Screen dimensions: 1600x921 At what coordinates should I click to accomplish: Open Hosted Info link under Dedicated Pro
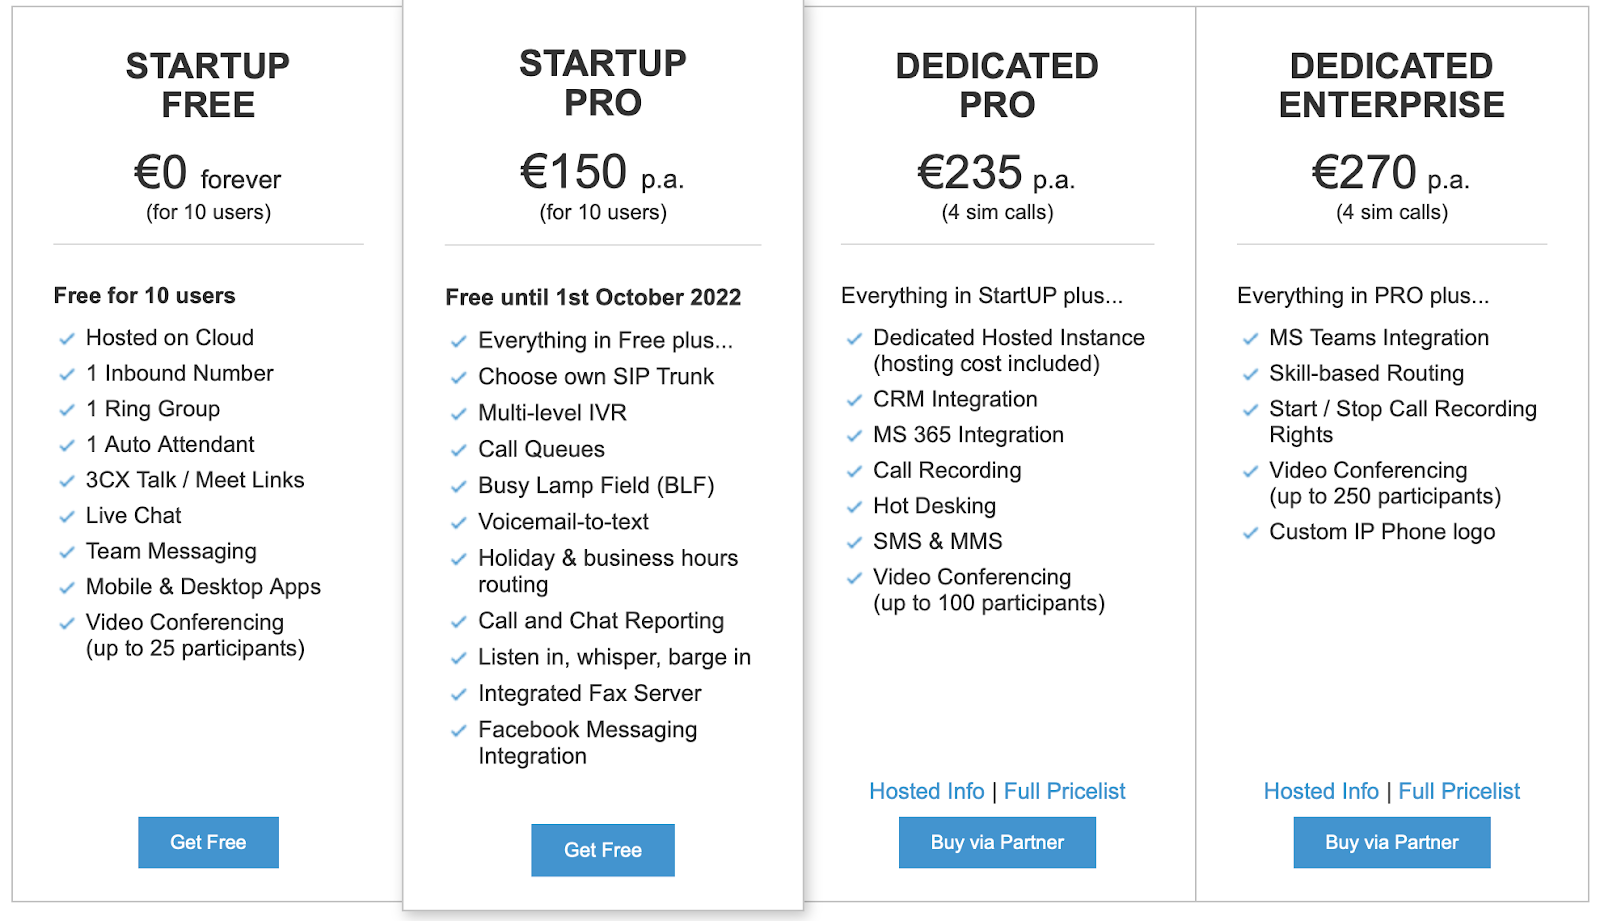pos(927,791)
